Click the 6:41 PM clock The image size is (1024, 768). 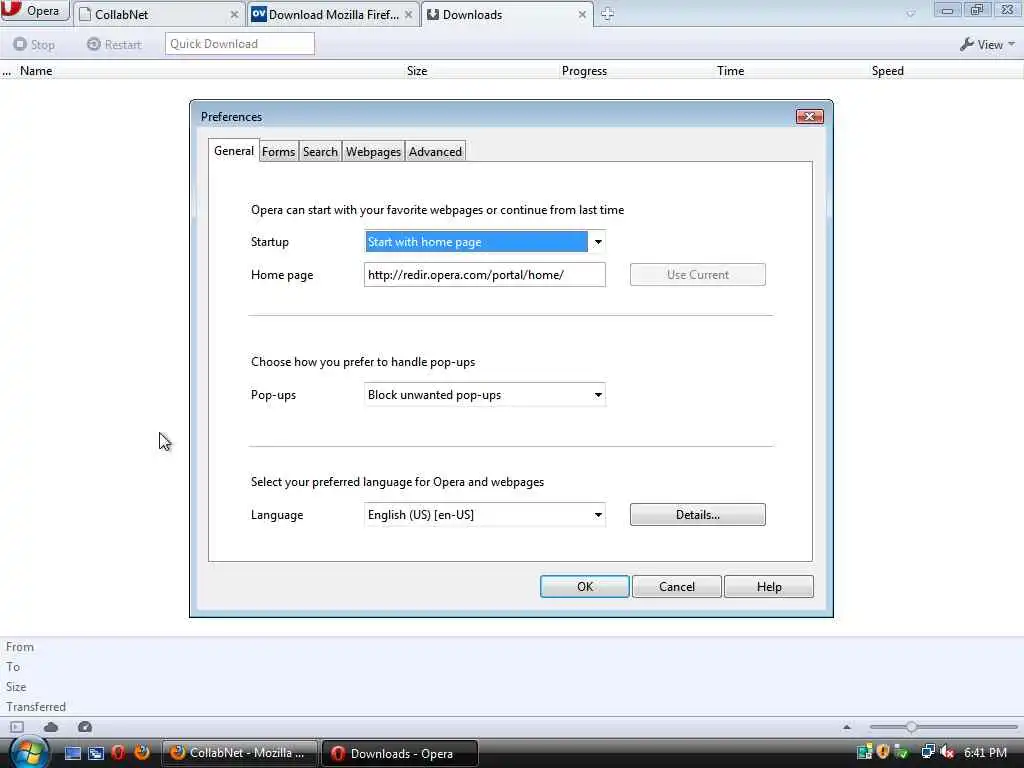pos(985,752)
